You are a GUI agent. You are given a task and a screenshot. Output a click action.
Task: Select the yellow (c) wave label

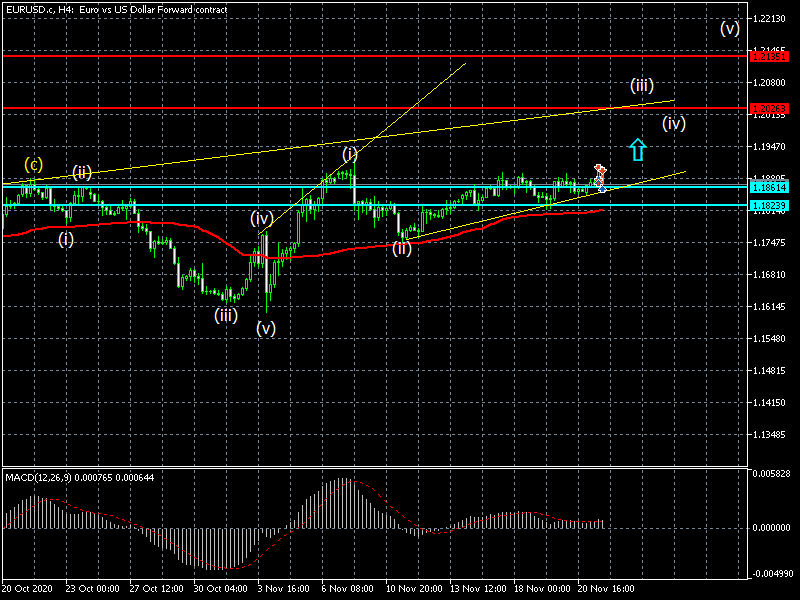point(33,164)
